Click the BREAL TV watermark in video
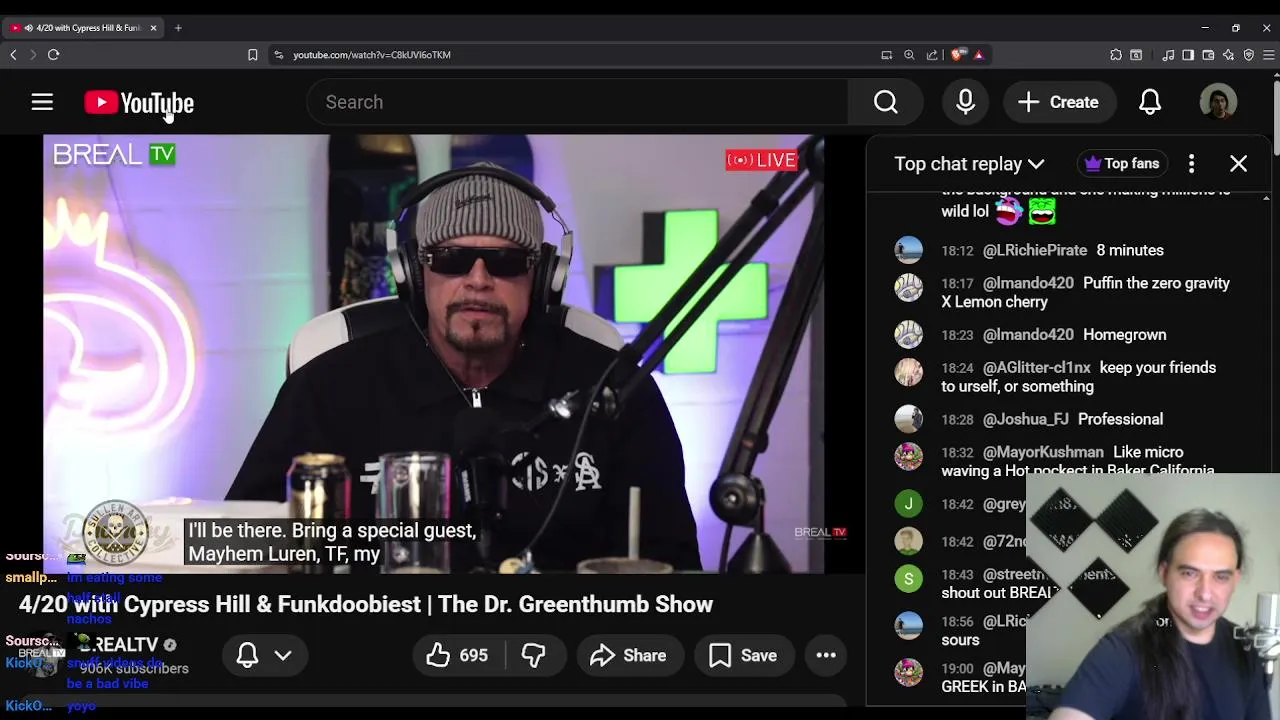Image resolution: width=1280 pixels, height=720 pixels. tap(114, 154)
